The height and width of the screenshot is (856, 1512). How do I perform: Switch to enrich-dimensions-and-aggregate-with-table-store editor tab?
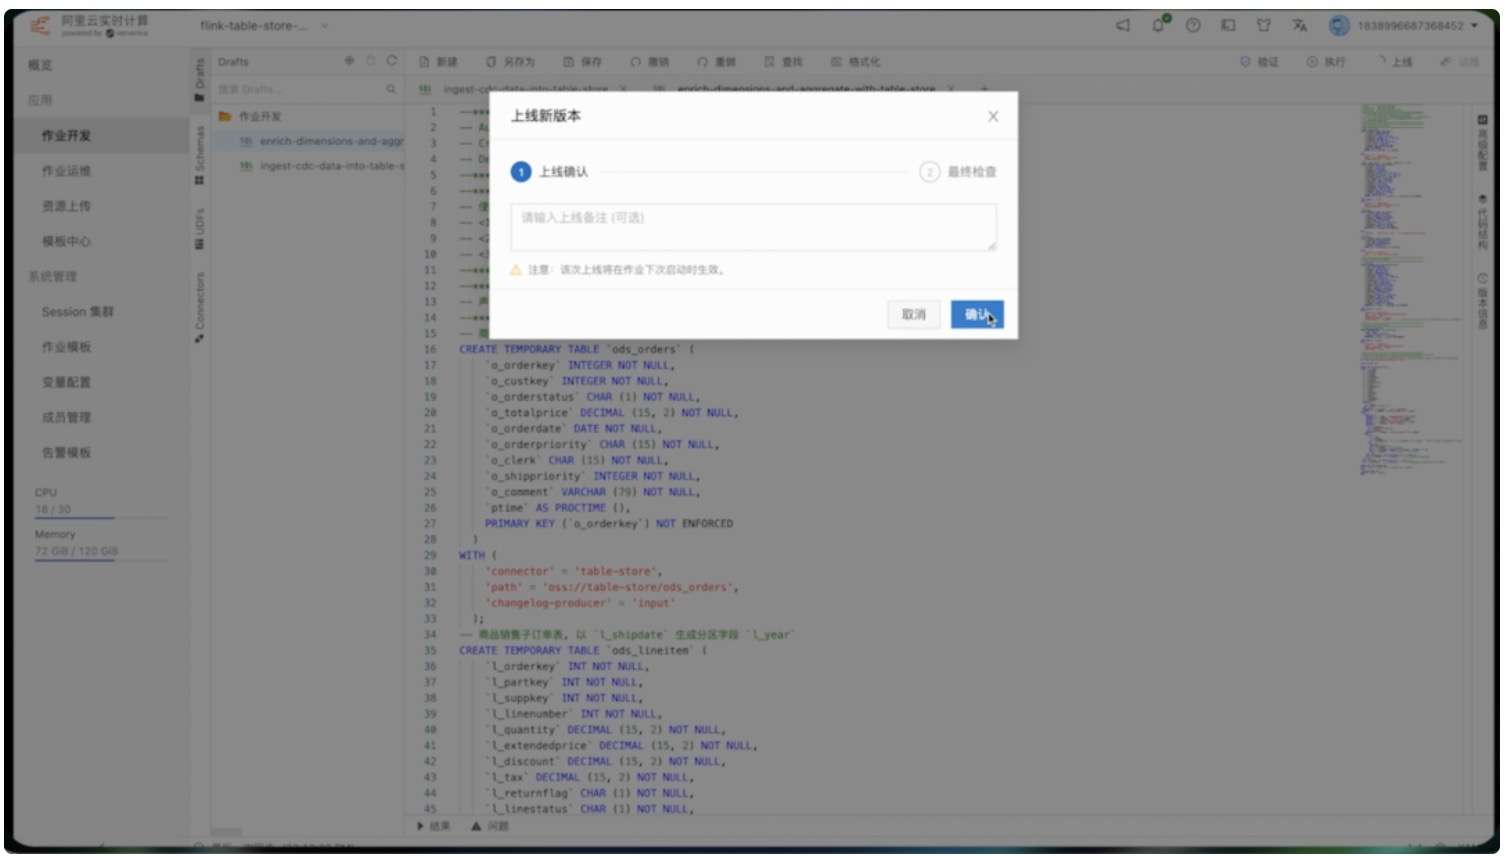[x=806, y=89]
